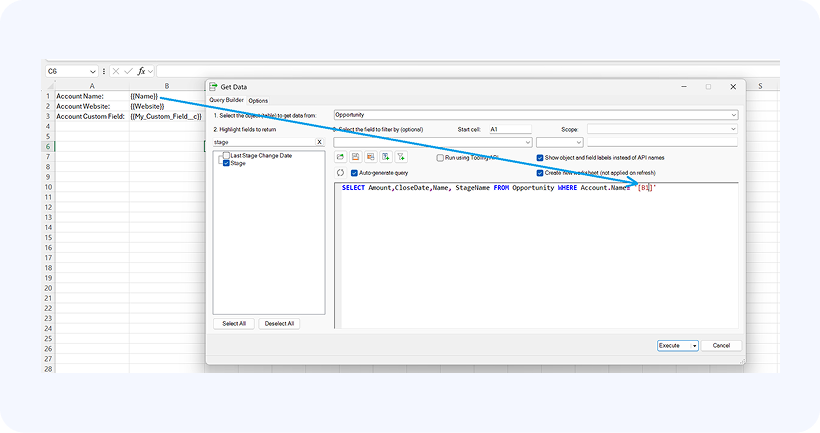Click the fourth query toolbar icon with plus

pos(386,157)
